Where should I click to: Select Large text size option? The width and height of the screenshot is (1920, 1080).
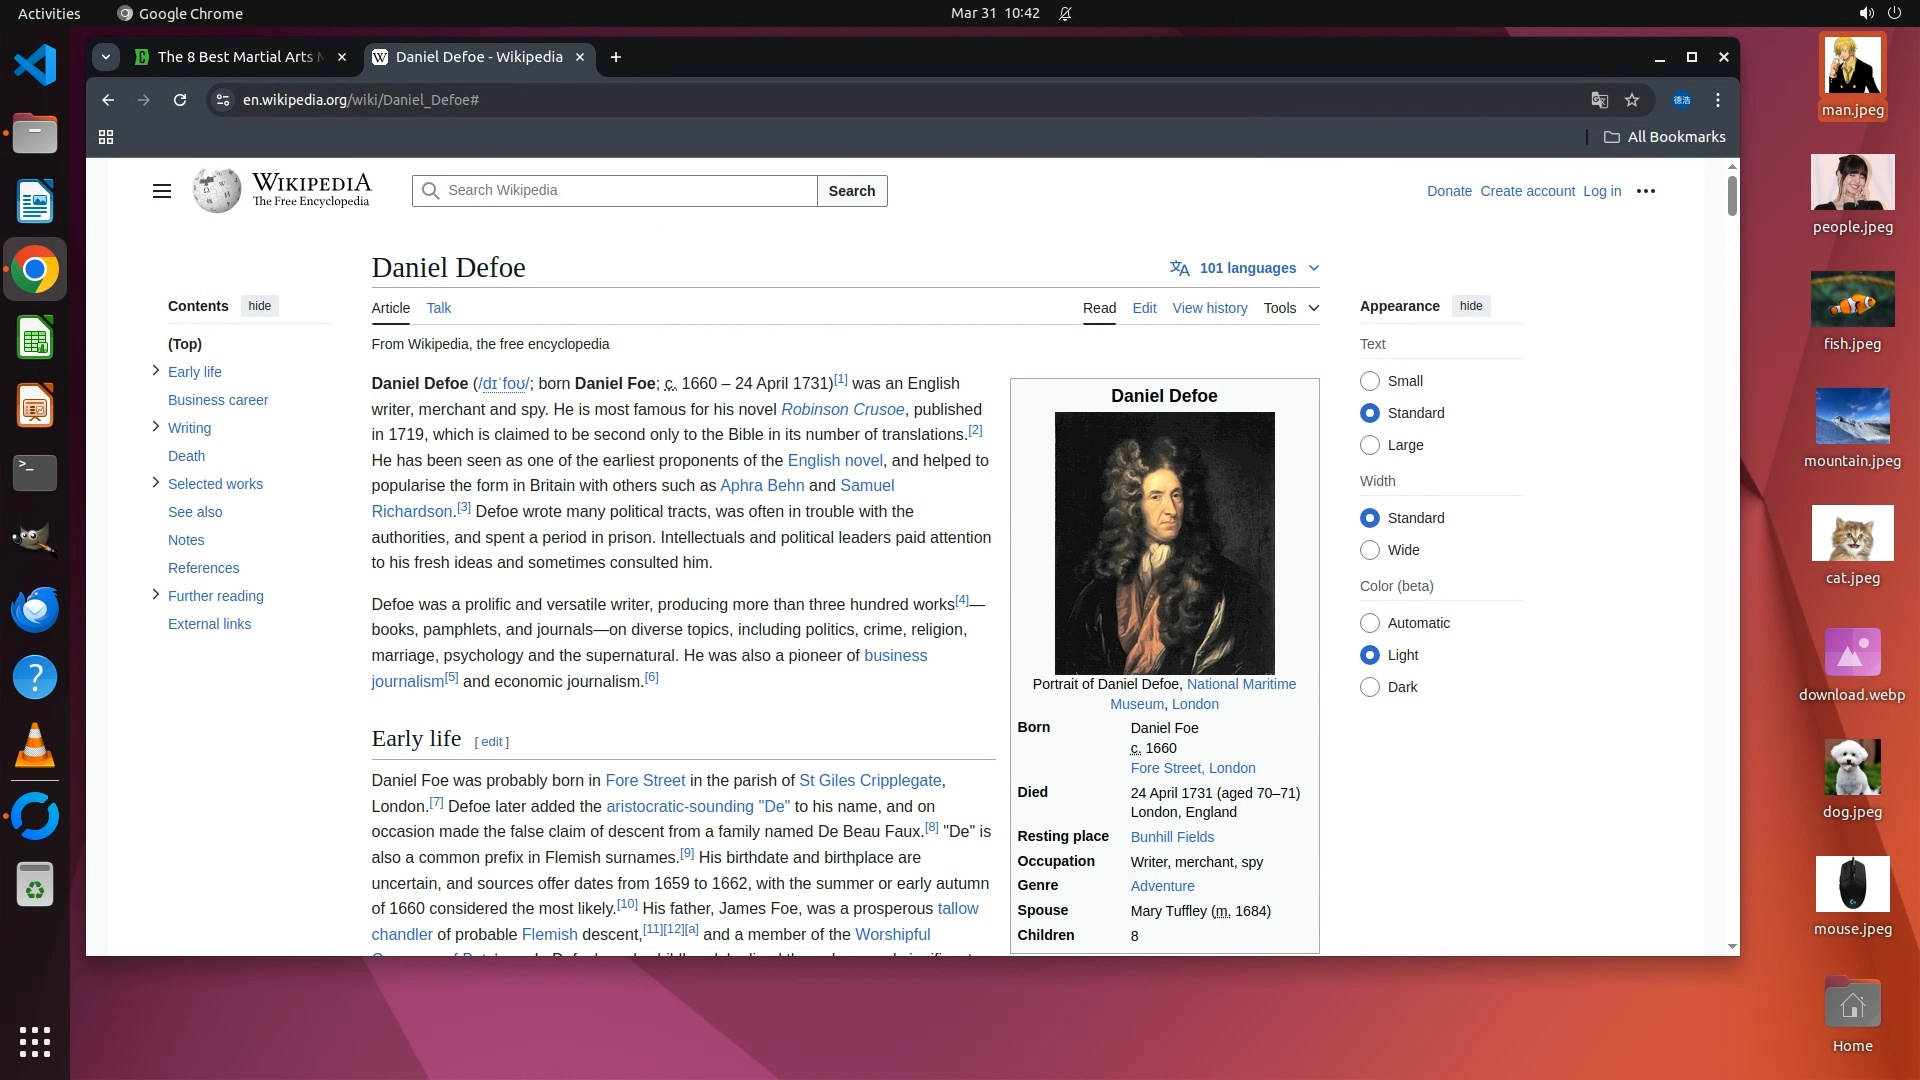pyautogui.click(x=1370, y=445)
